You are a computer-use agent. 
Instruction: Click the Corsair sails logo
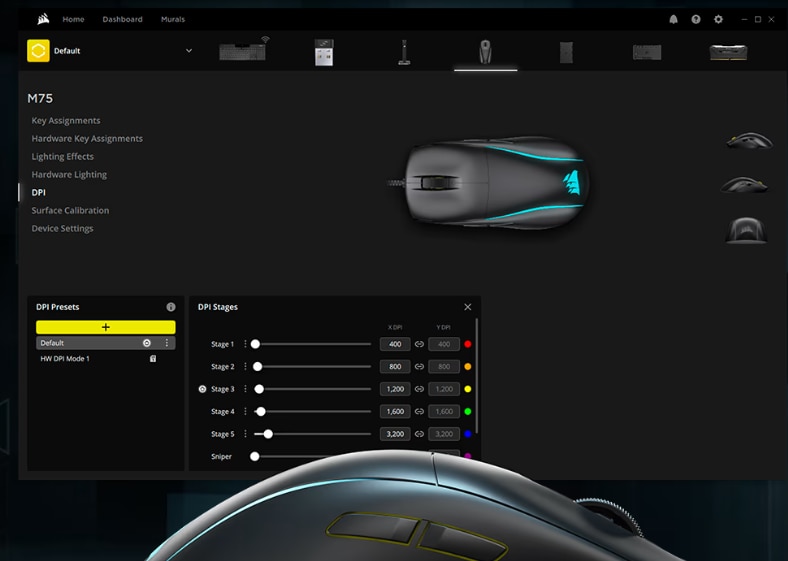click(43, 19)
